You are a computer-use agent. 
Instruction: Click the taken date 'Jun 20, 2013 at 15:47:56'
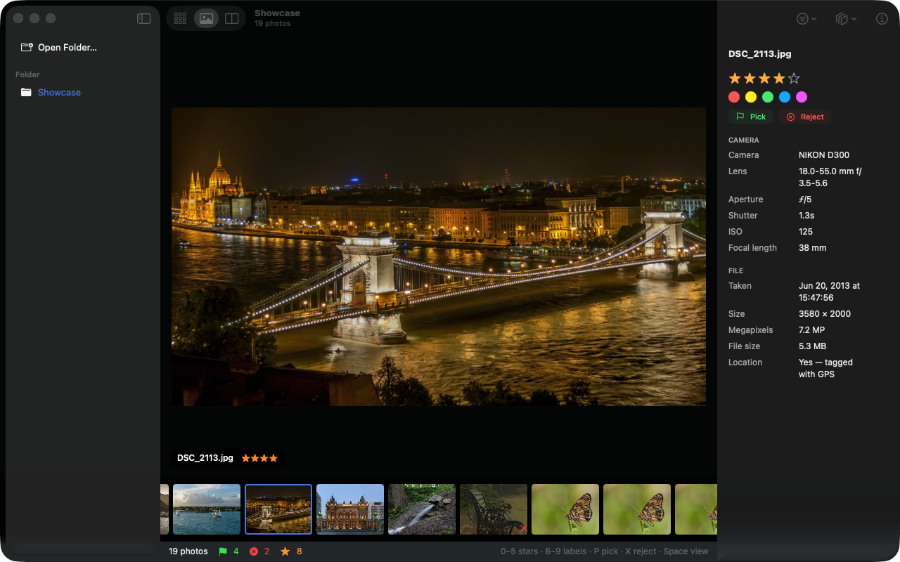pos(829,292)
